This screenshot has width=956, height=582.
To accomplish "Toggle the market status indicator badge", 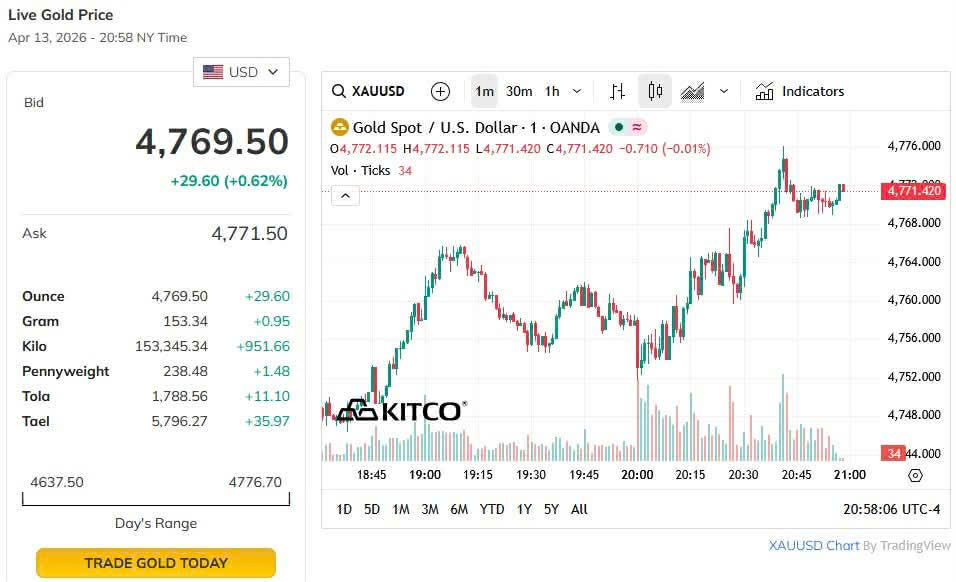I will point(629,127).
